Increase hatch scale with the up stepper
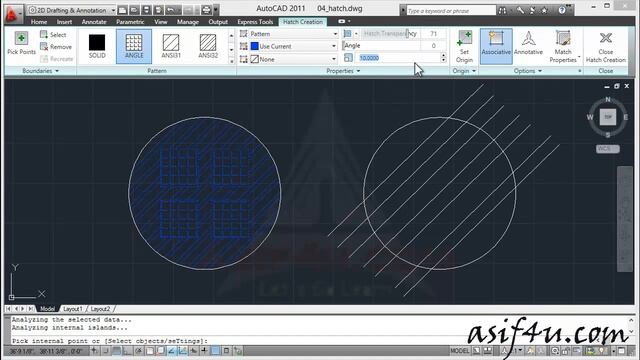Image resolution: width=640 pixels, height=360 pixels. coord(443,56)
